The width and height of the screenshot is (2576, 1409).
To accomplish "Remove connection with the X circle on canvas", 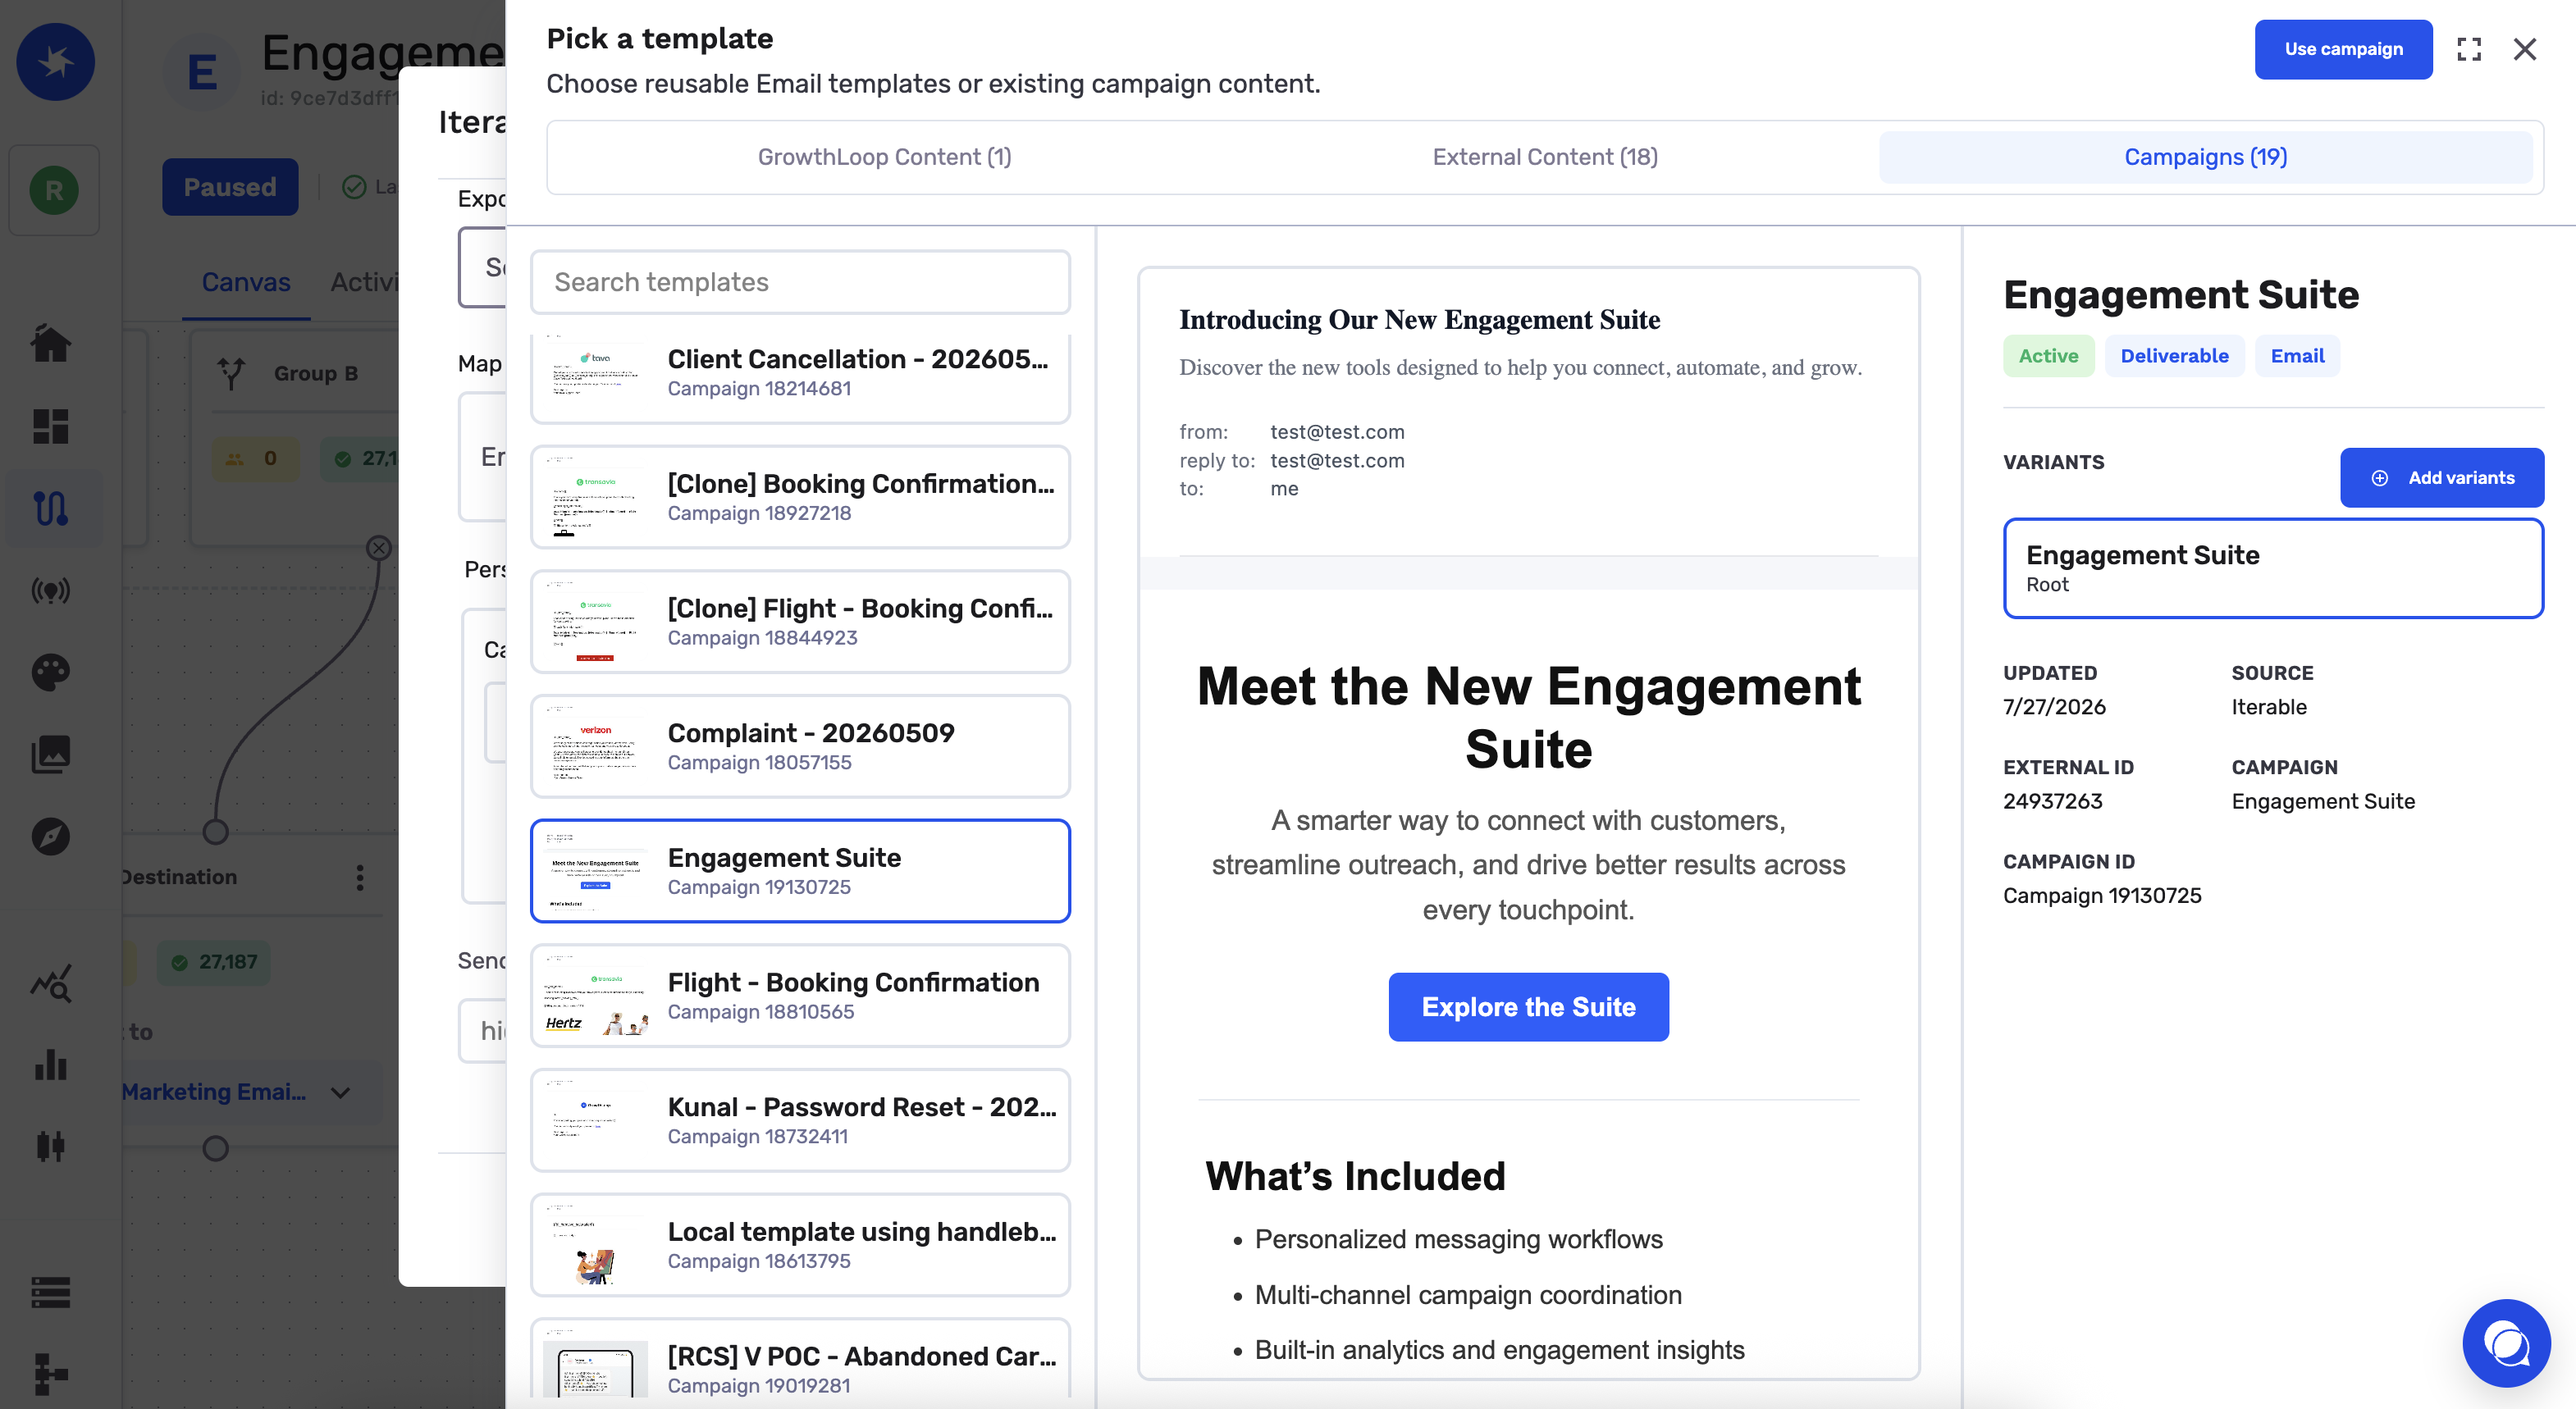I will pos(378,548).
